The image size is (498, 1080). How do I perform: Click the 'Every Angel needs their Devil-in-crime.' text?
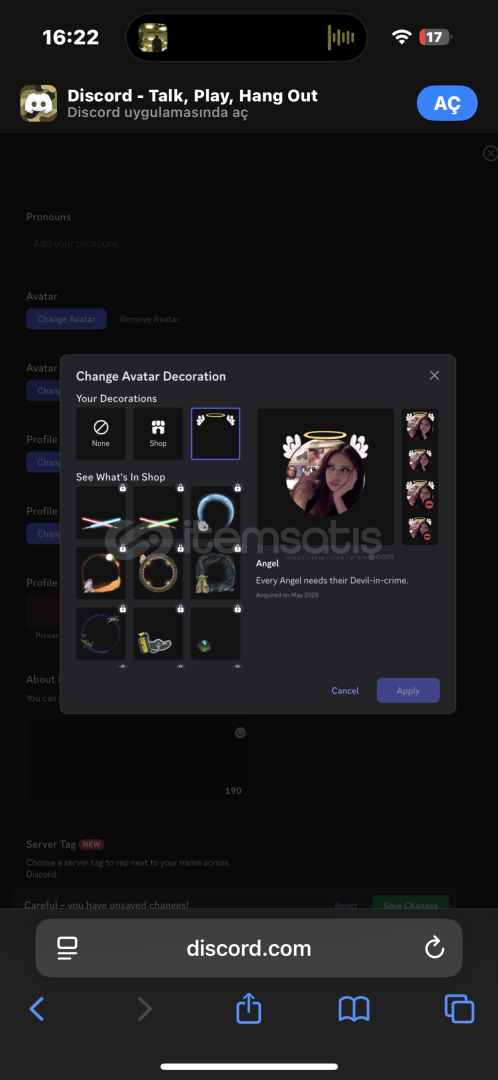(x=332, y=581)
